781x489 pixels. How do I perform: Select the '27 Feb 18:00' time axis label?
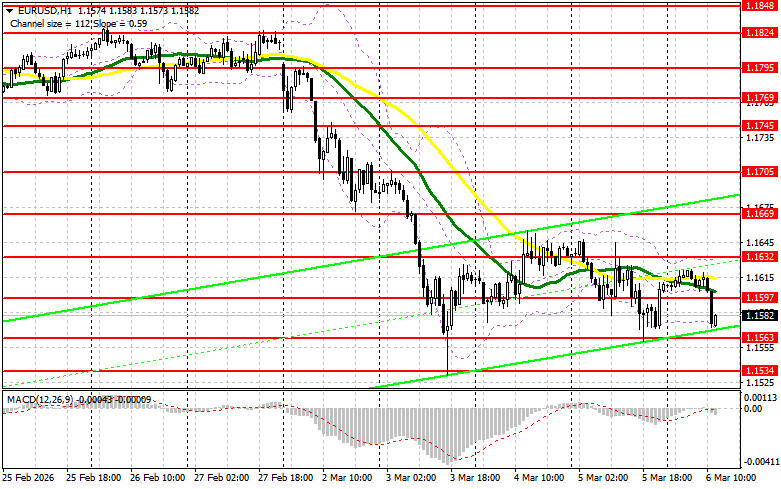[x=285, y=478]
